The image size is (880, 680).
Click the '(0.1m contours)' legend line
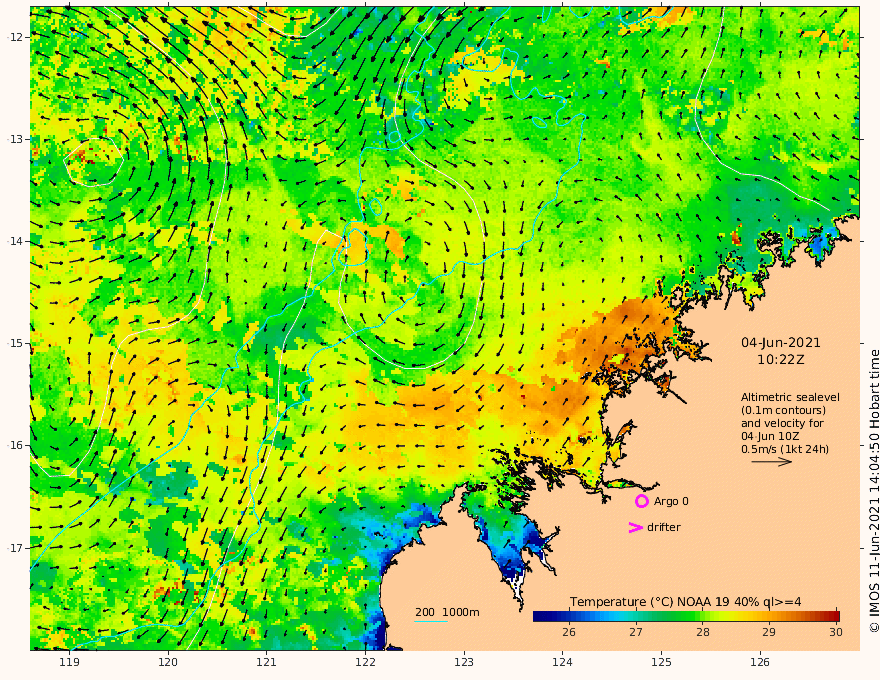click(x=783, y=410)
